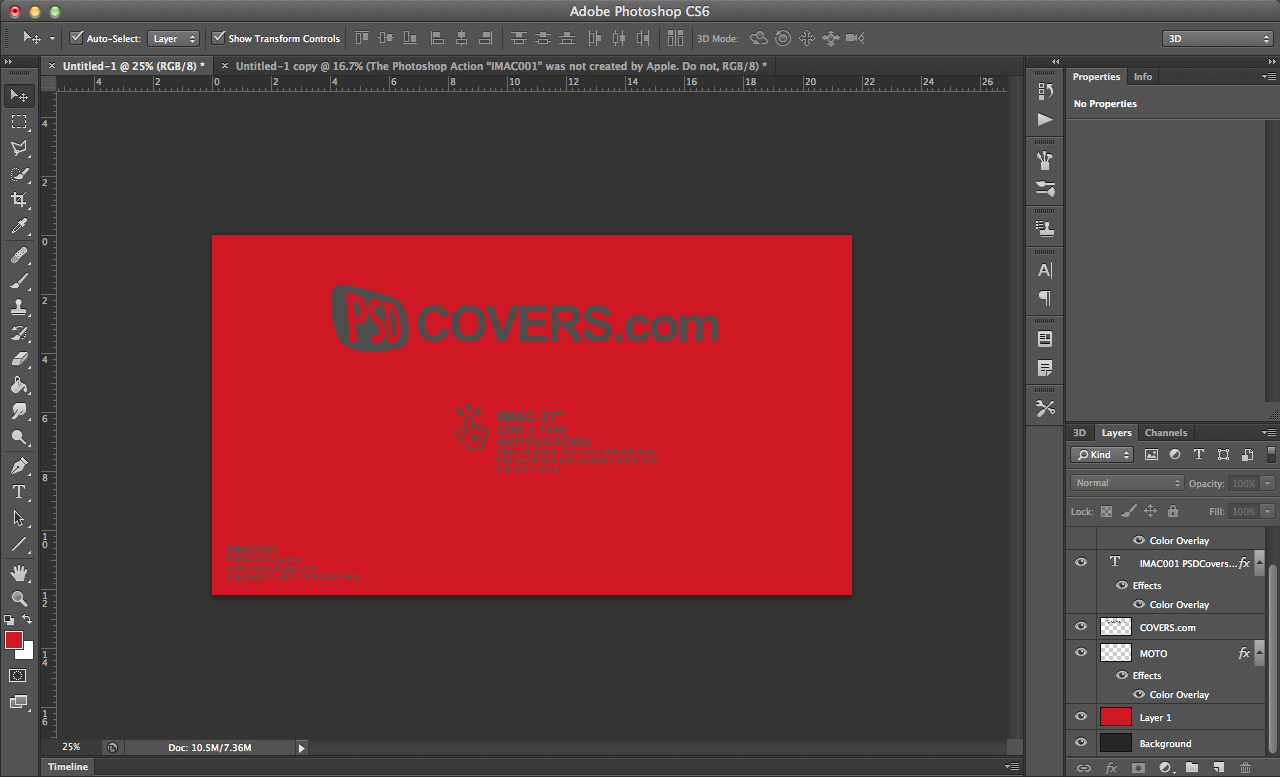The height and width of the screenshot is (777, 1280).
Task: Select the Rectangular Marquee tool
Action: 19,122
